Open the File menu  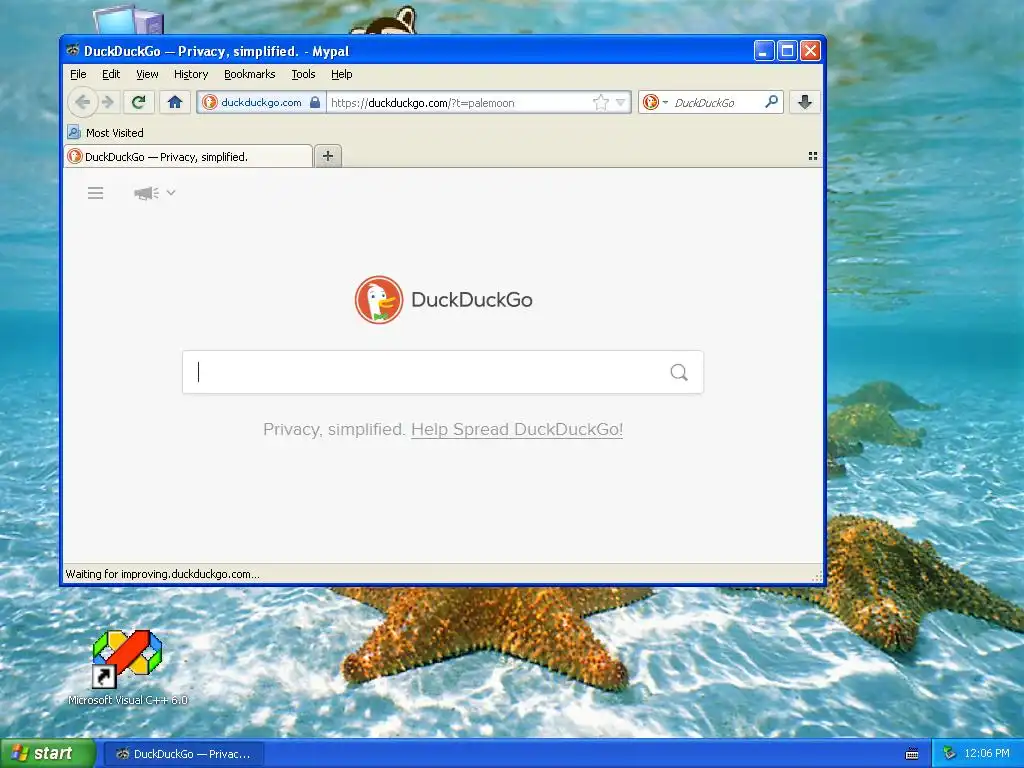(x=78, y=74)
